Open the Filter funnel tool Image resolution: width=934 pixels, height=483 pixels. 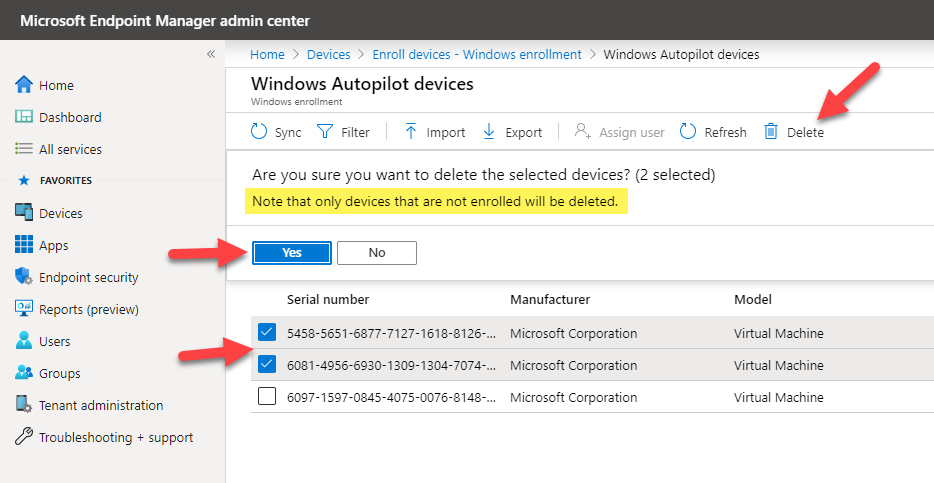(x=325, y=132)
